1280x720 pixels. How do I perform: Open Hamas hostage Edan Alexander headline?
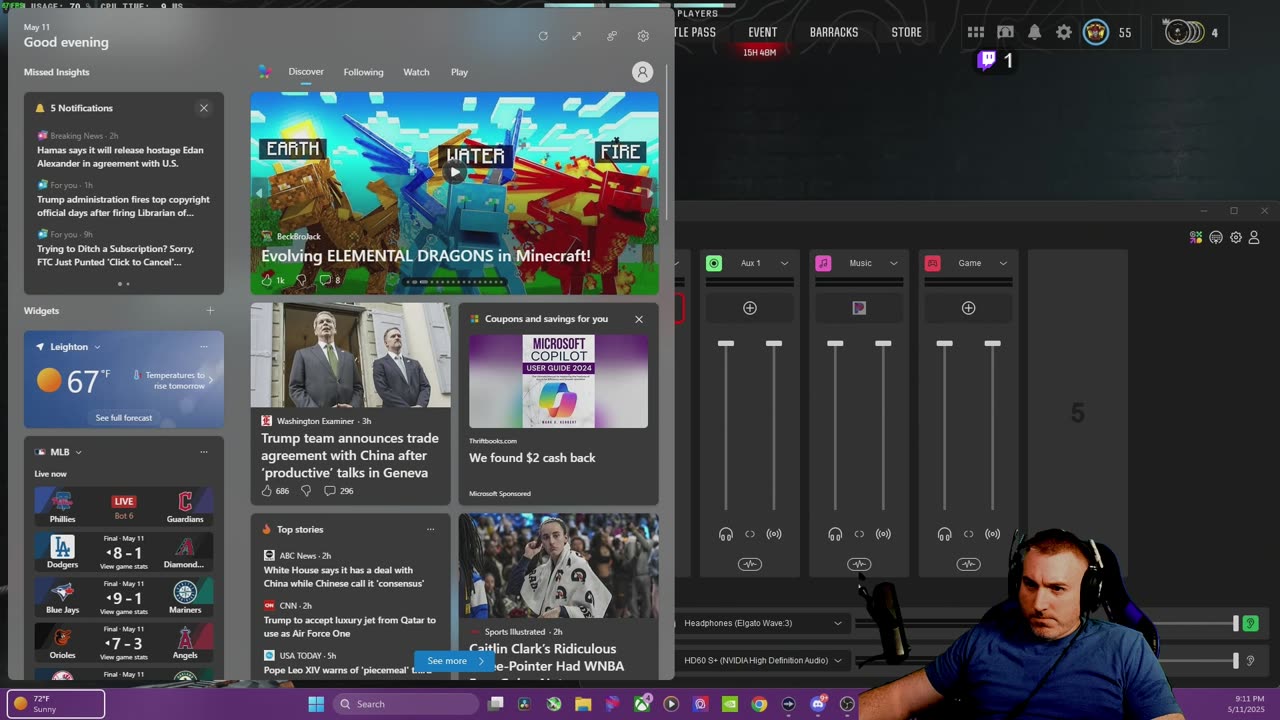tap(121, 157)
